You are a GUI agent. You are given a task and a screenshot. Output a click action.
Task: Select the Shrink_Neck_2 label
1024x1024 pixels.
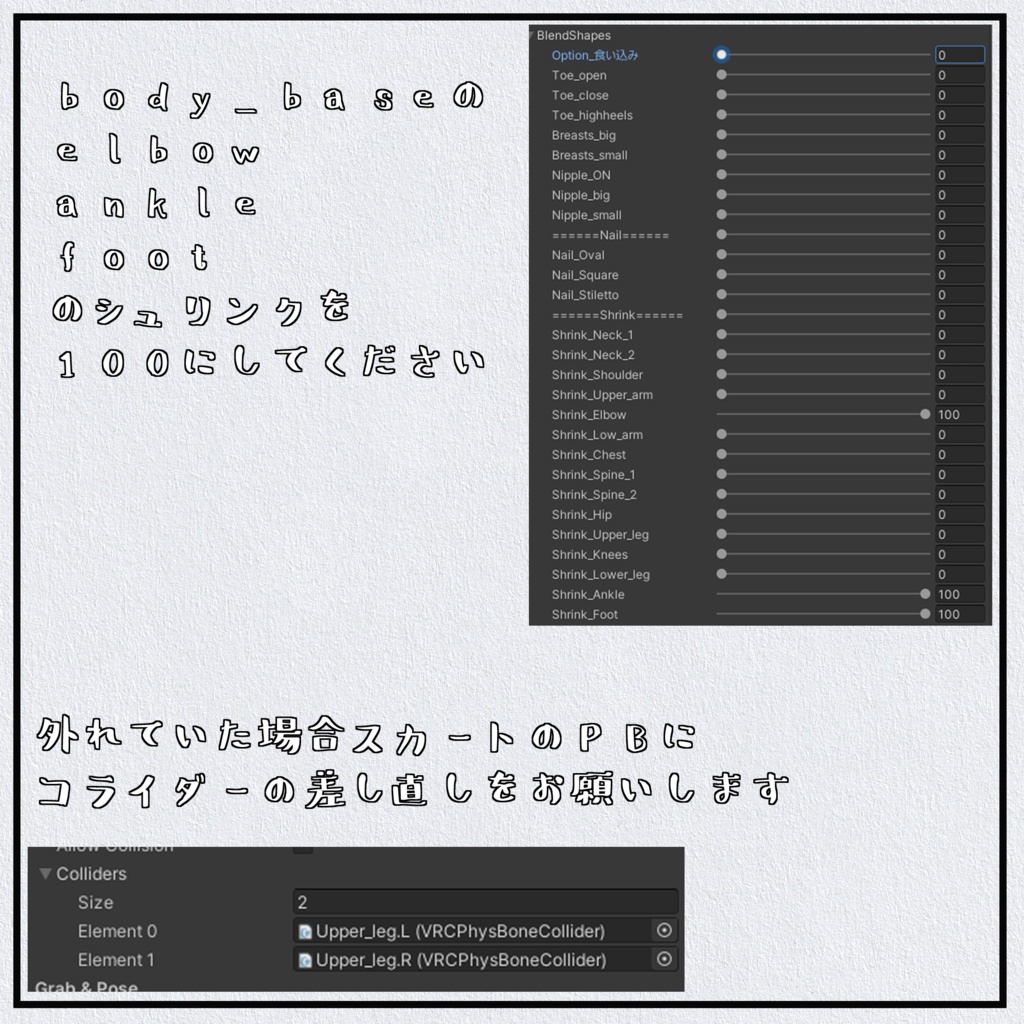[x=592, y=355]
